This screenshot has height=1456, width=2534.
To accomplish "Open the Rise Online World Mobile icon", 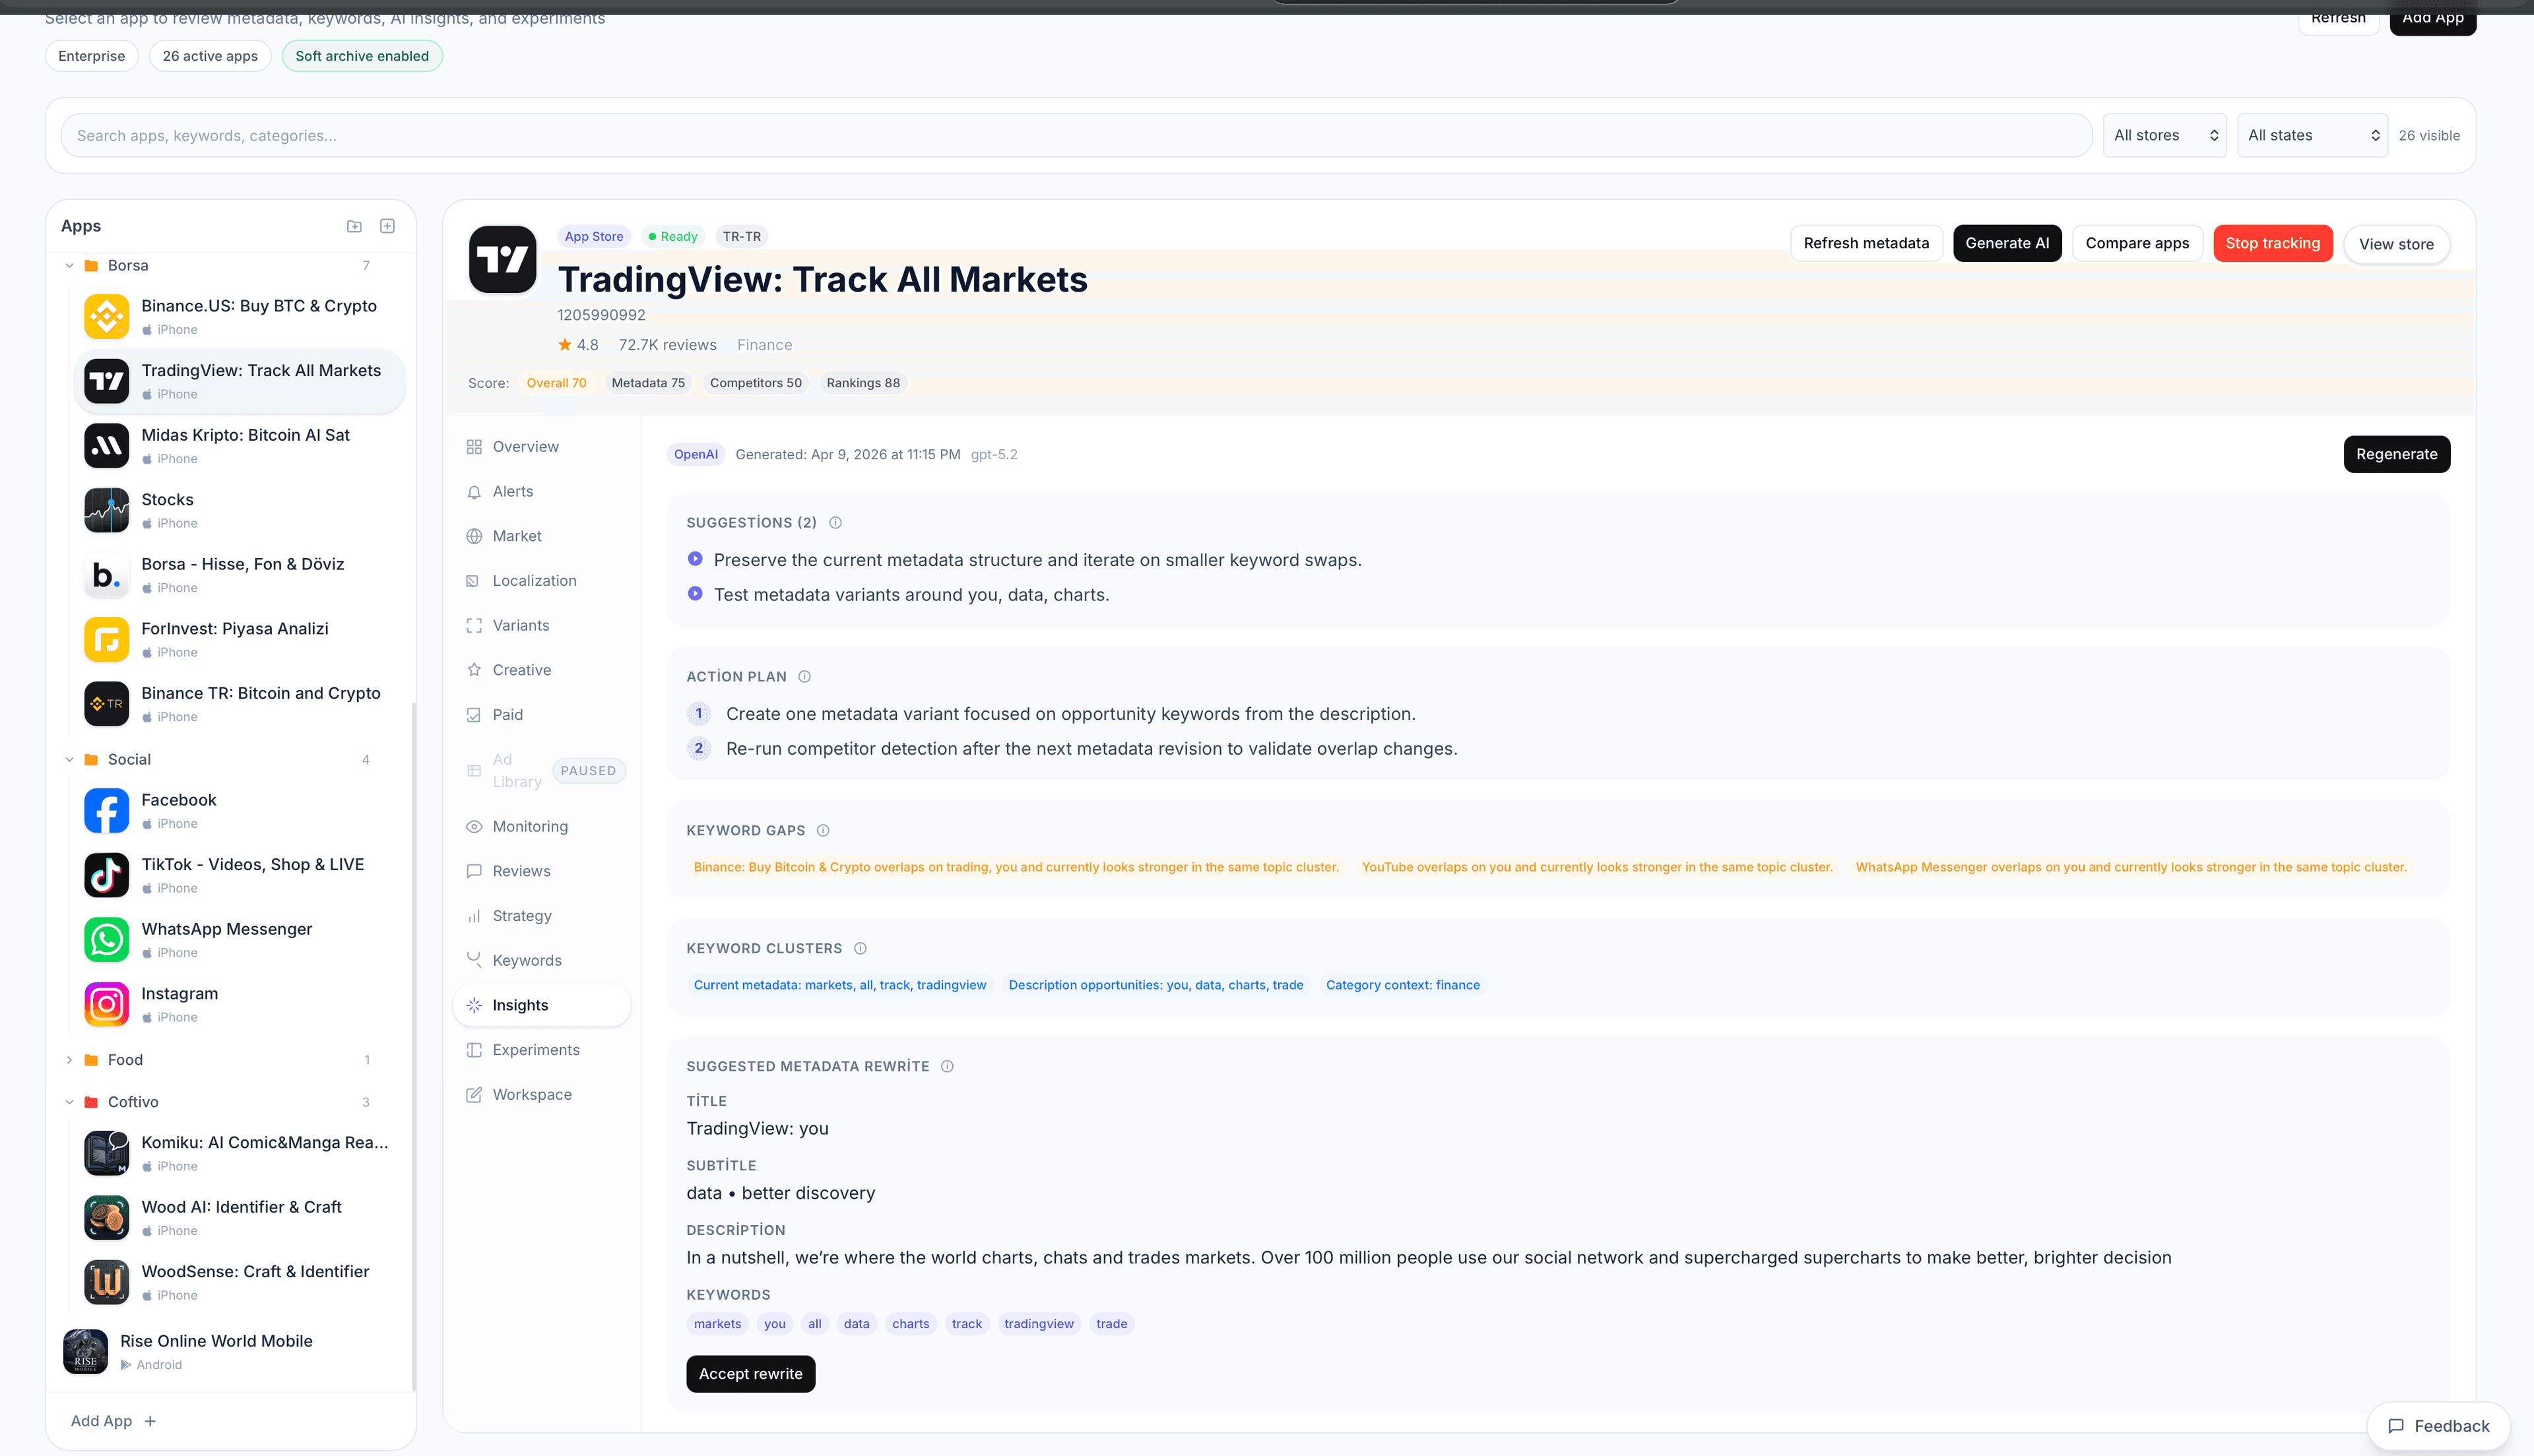I will 85,1351.
